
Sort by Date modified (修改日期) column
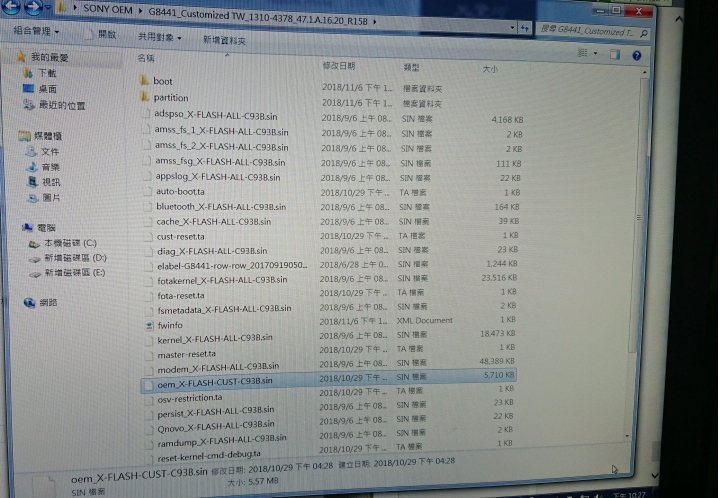[x=339, y=66]
